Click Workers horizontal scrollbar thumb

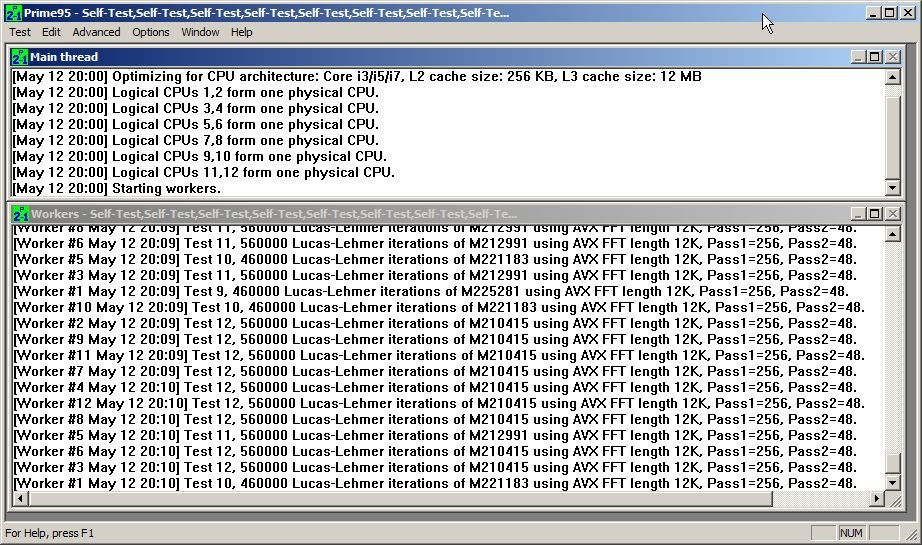click(x=400, y=499)
